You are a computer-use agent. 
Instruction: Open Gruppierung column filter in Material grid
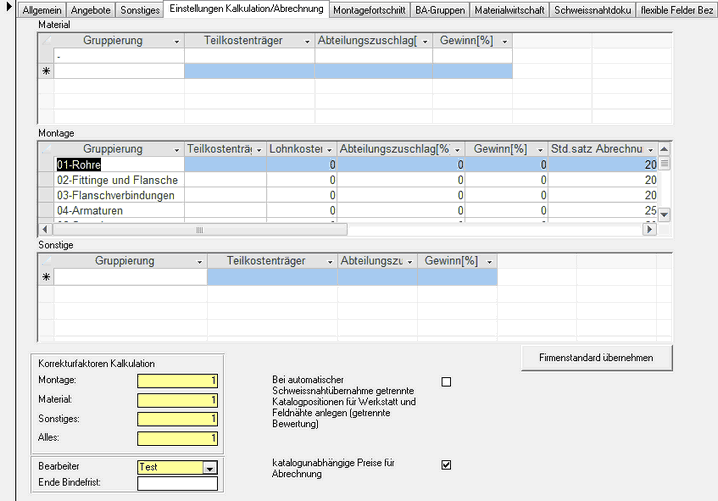pos(177,41)
